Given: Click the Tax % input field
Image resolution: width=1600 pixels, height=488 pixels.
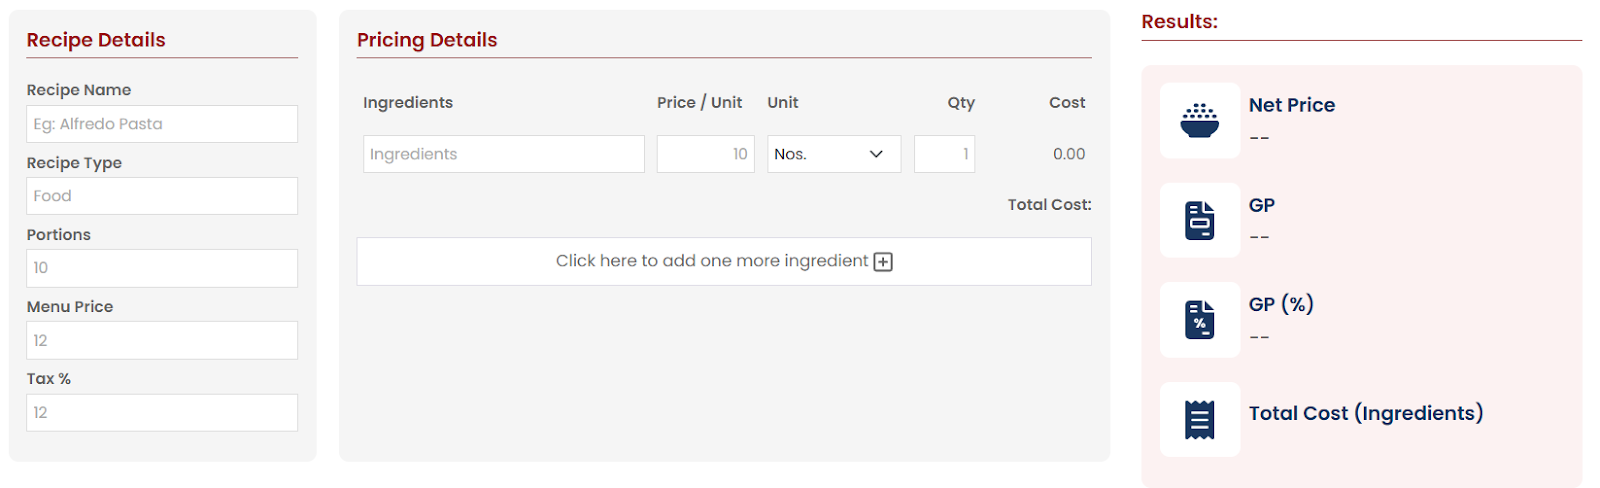Looking at the screenshot, I should click(x=162, y=412).
